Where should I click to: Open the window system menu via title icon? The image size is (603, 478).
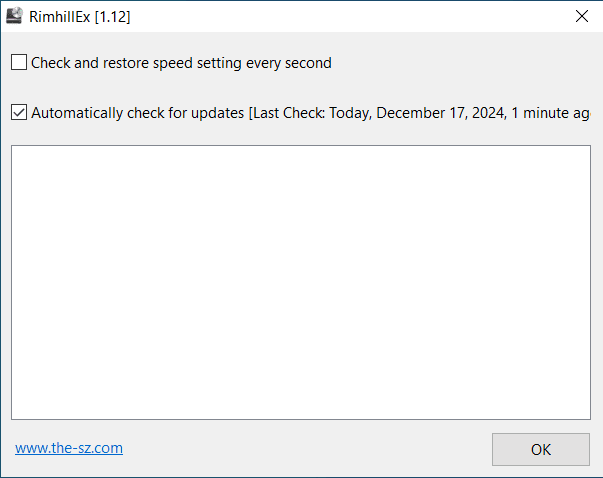tap(15, 16)
